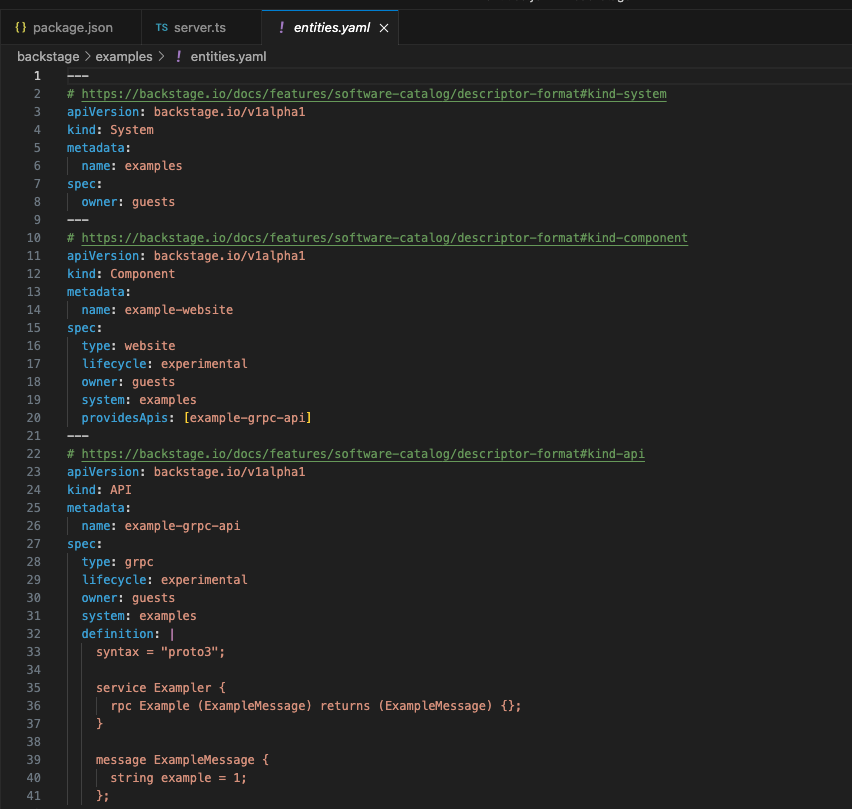Click 'service Exampler' on line 35

coord(153,688)
